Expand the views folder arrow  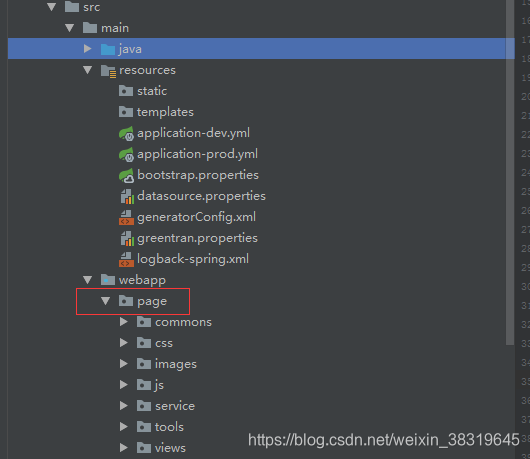pyautogui.click(x=124, y=448)
